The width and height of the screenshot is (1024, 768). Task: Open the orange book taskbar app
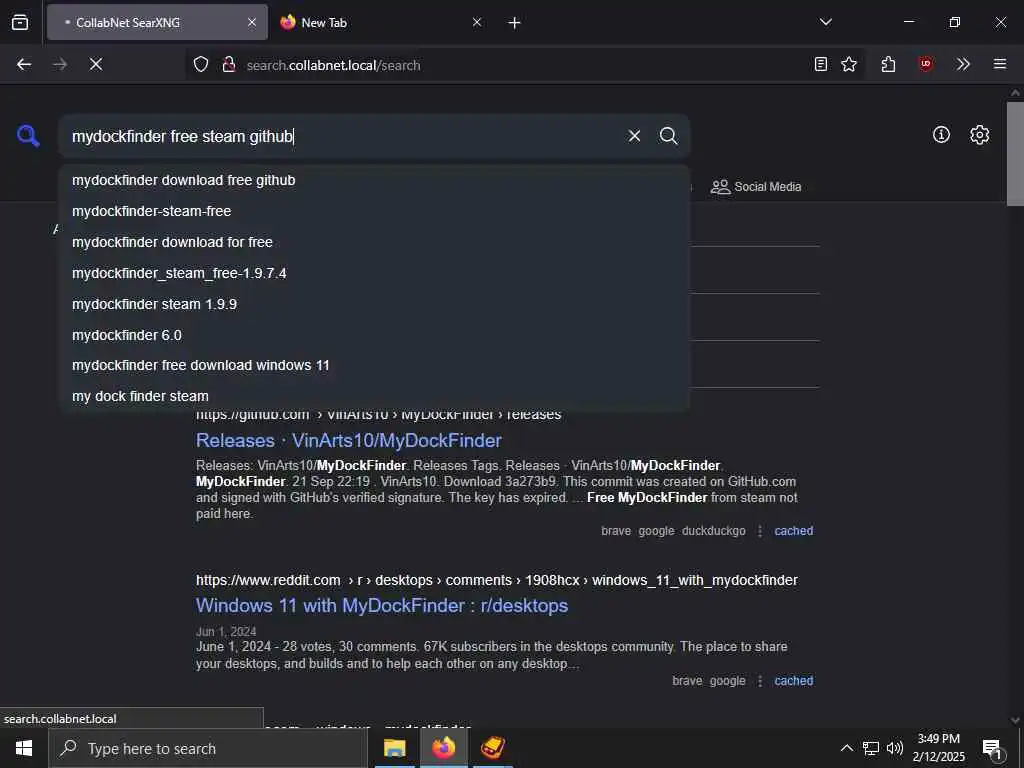pyautogui.click(x=493, y=748)
